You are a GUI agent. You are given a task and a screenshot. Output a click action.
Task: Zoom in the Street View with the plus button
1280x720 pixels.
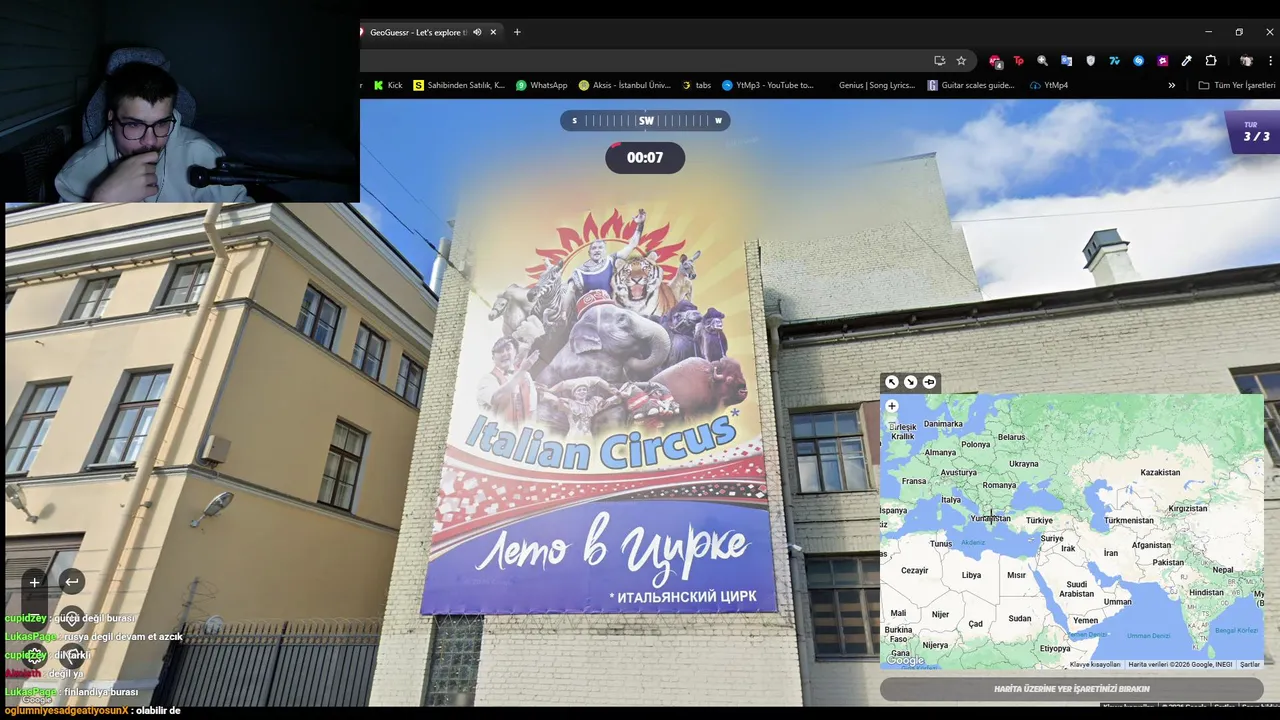point(34,582)
